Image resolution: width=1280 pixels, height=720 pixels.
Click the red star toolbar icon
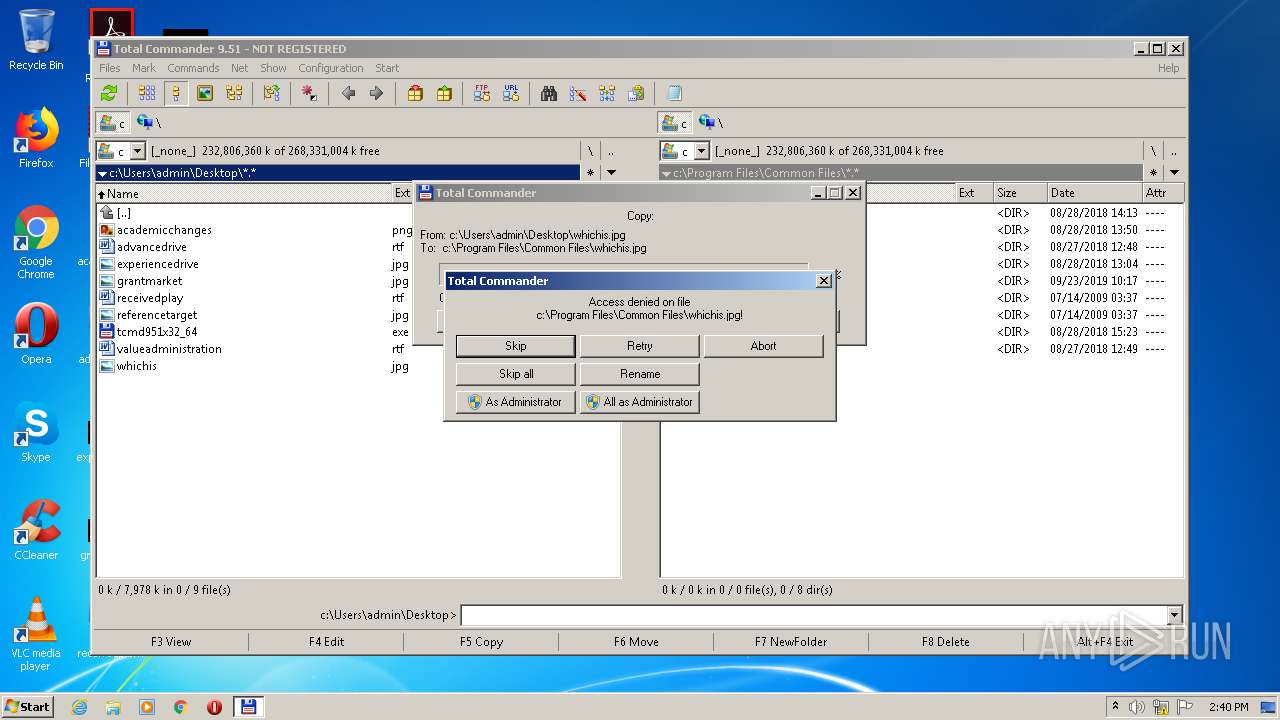pyautogui.click(x=309, y=93)
